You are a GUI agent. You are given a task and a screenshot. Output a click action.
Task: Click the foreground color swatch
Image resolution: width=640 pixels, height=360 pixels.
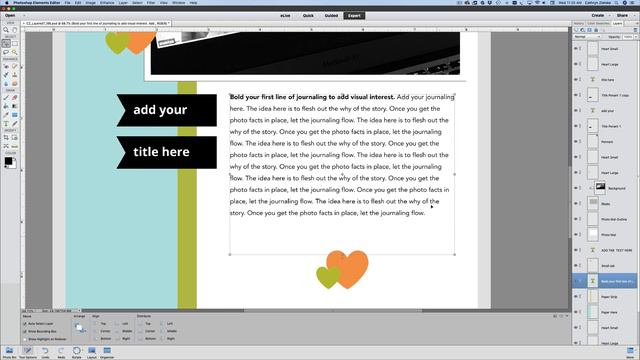(x=8, y=161)
